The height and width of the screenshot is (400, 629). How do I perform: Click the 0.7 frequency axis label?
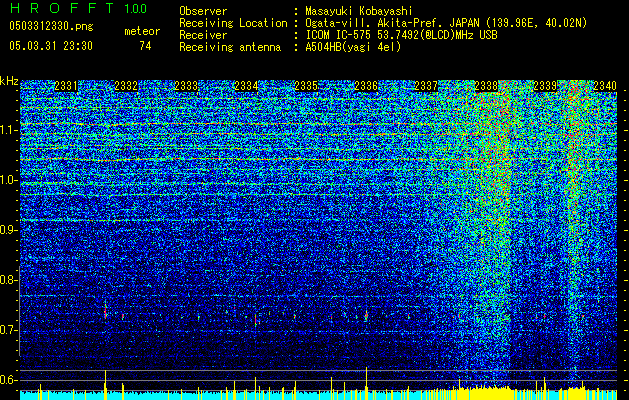tap(9, 330)
